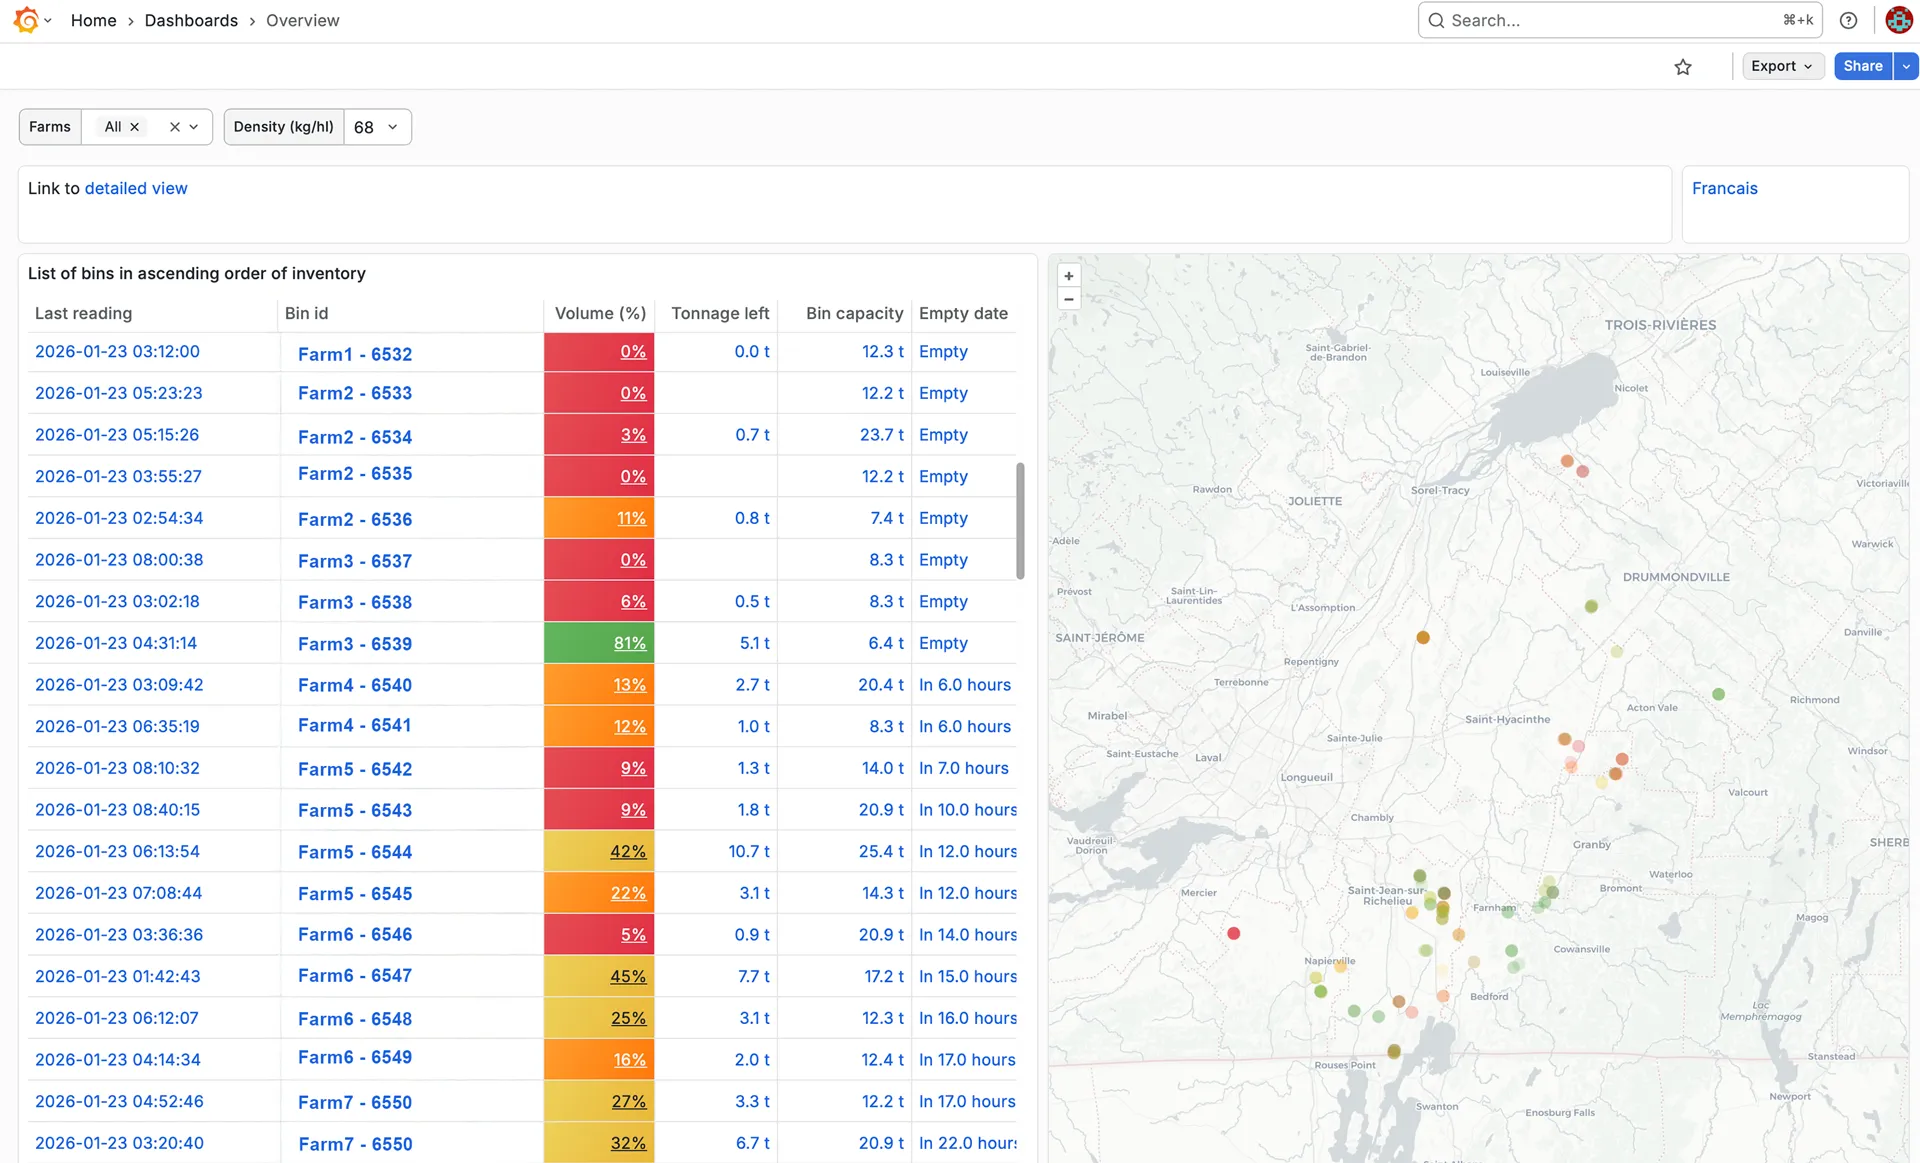
Task: Click the yellow 42% volume cell
Action: pos(599,851)
